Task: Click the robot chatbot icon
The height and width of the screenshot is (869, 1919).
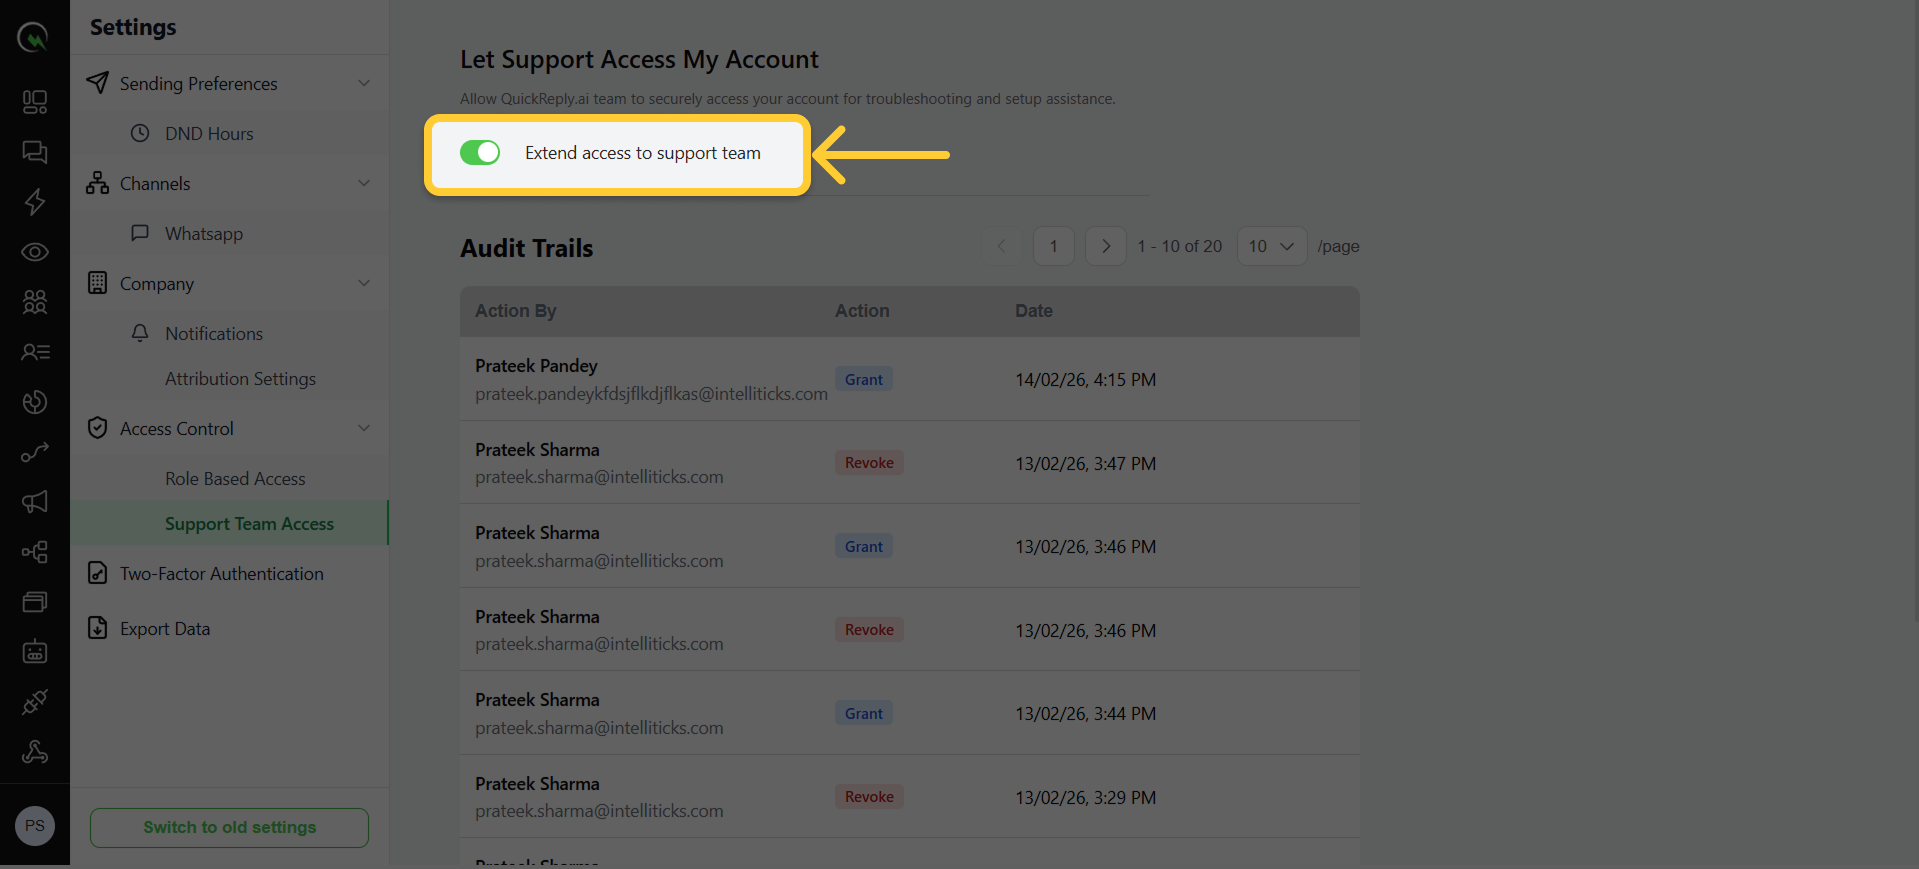Action: click(35, 652)
